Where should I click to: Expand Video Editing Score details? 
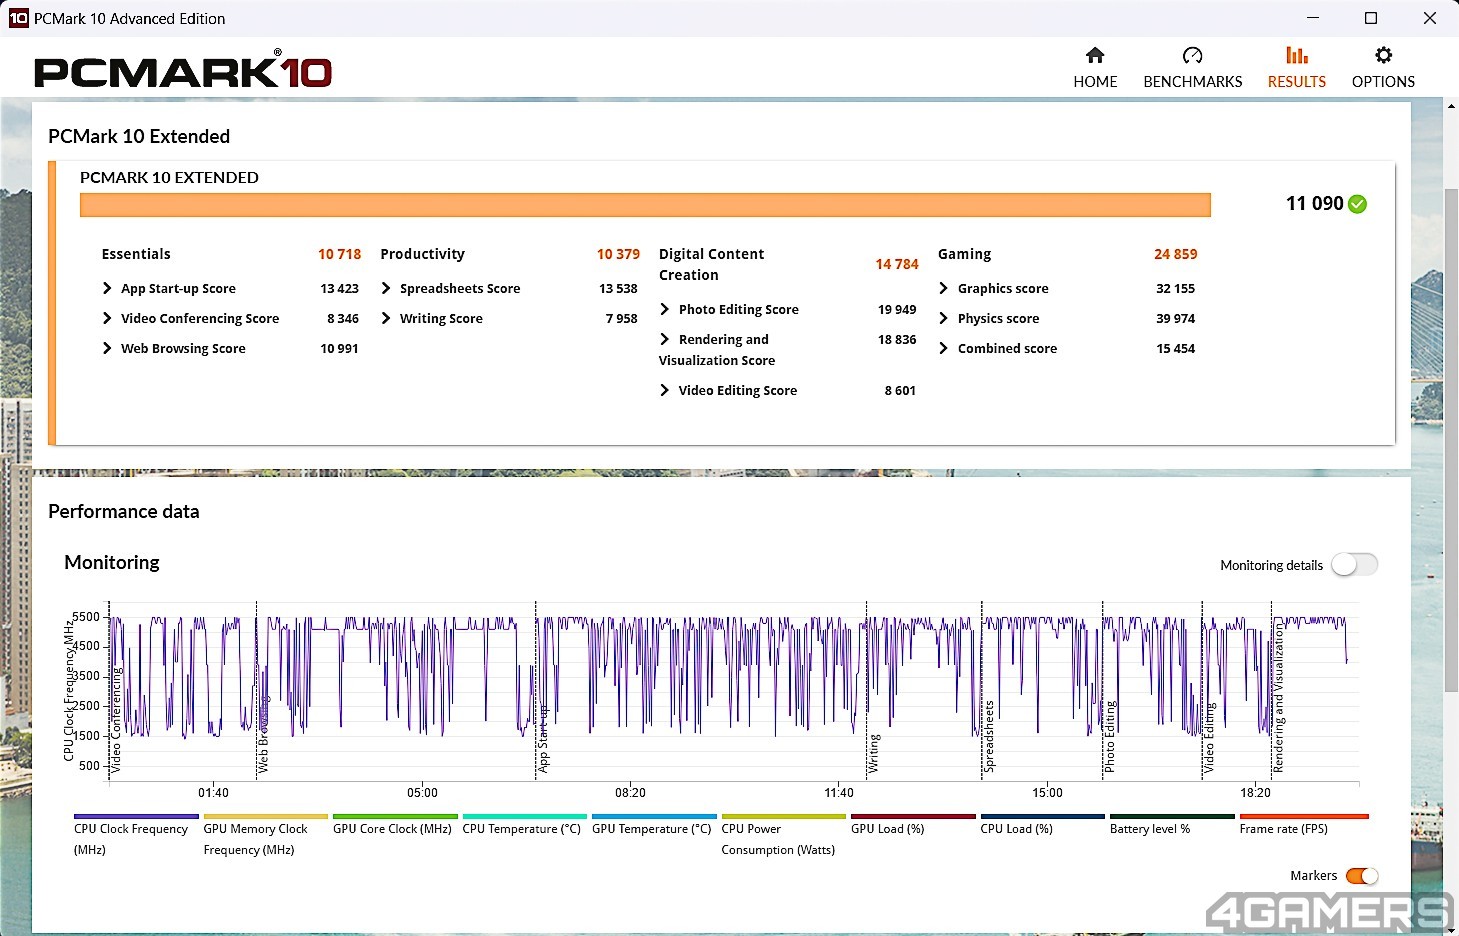(665, 390)
